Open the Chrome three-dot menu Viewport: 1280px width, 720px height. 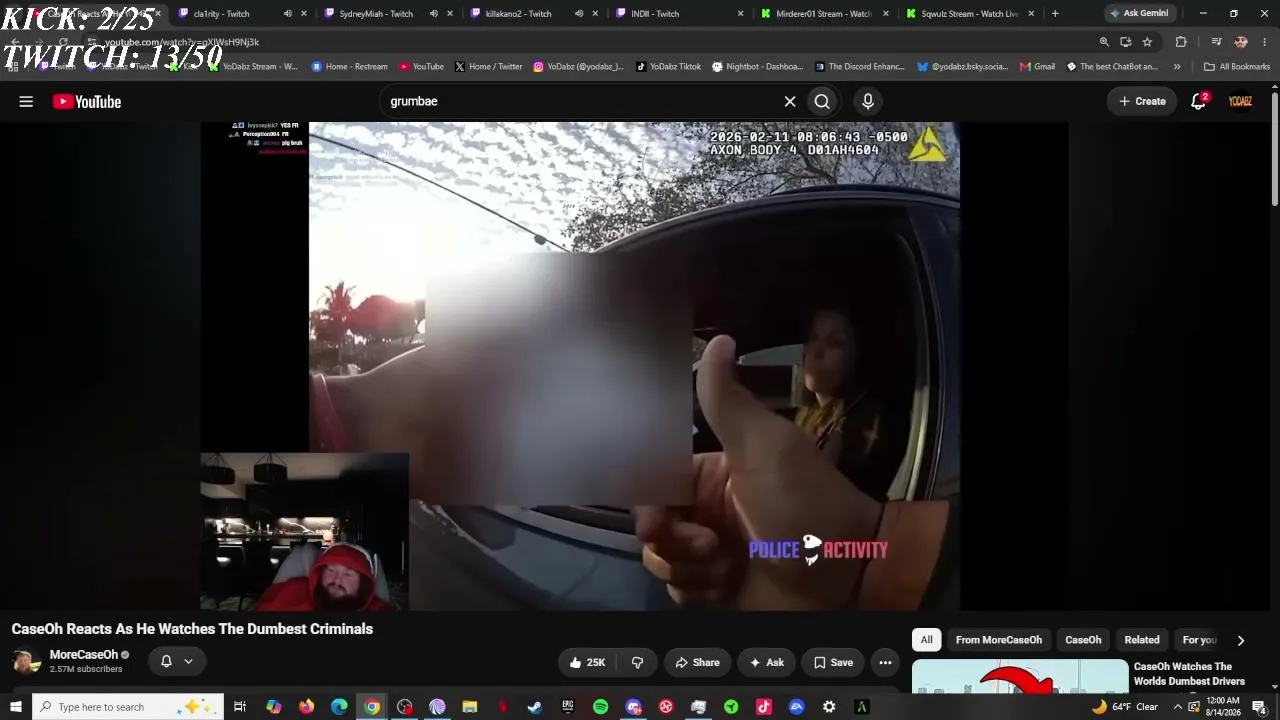1265,42
